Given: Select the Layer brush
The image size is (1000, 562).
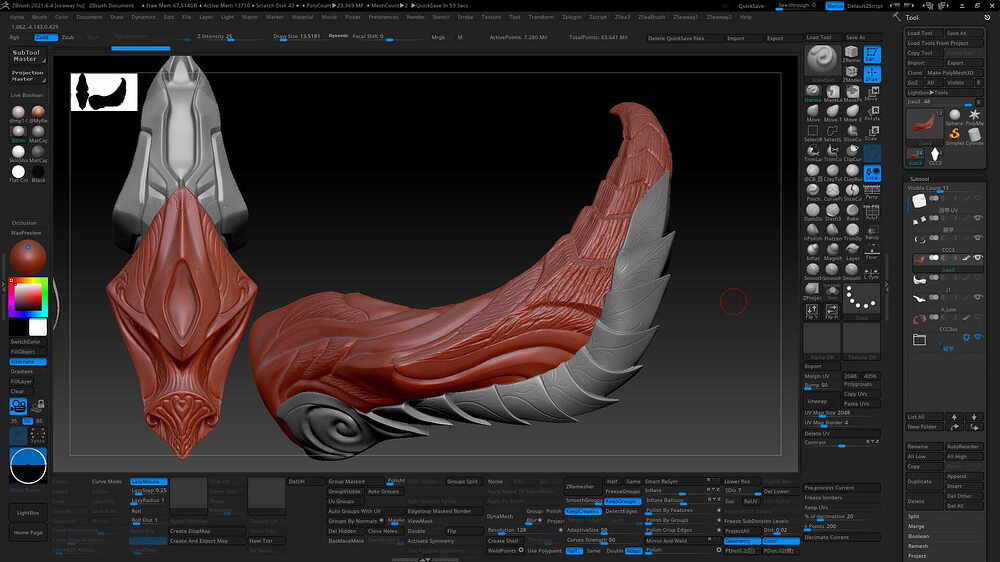Looking at the screenshot, I should pos(852,251).
